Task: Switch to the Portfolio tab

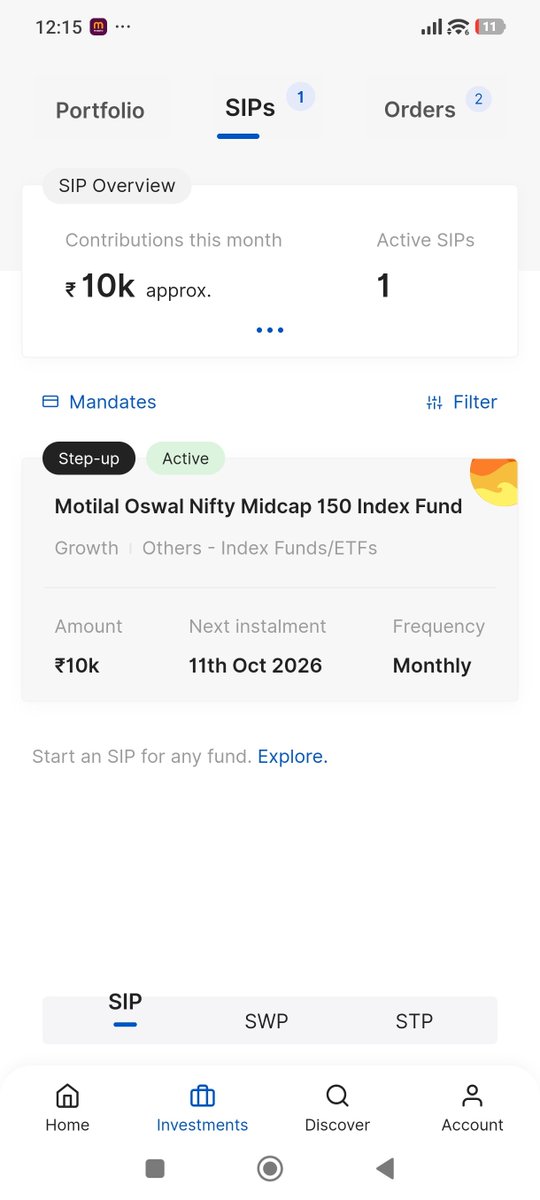Action: tap(100, 111)
